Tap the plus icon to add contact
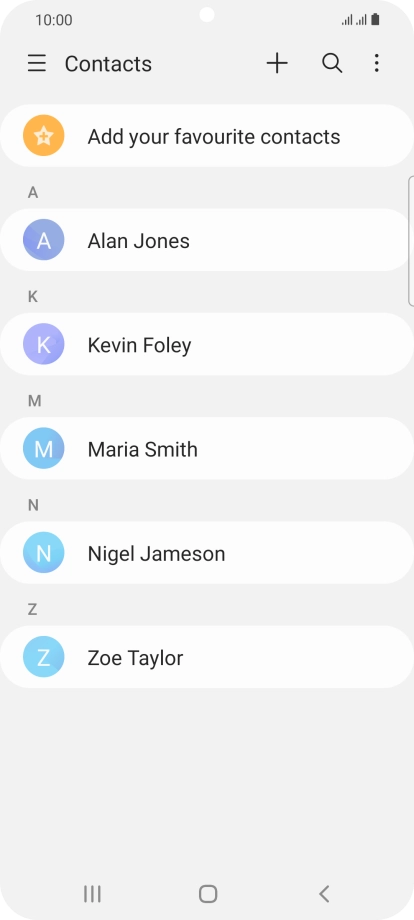 point(277,63)
